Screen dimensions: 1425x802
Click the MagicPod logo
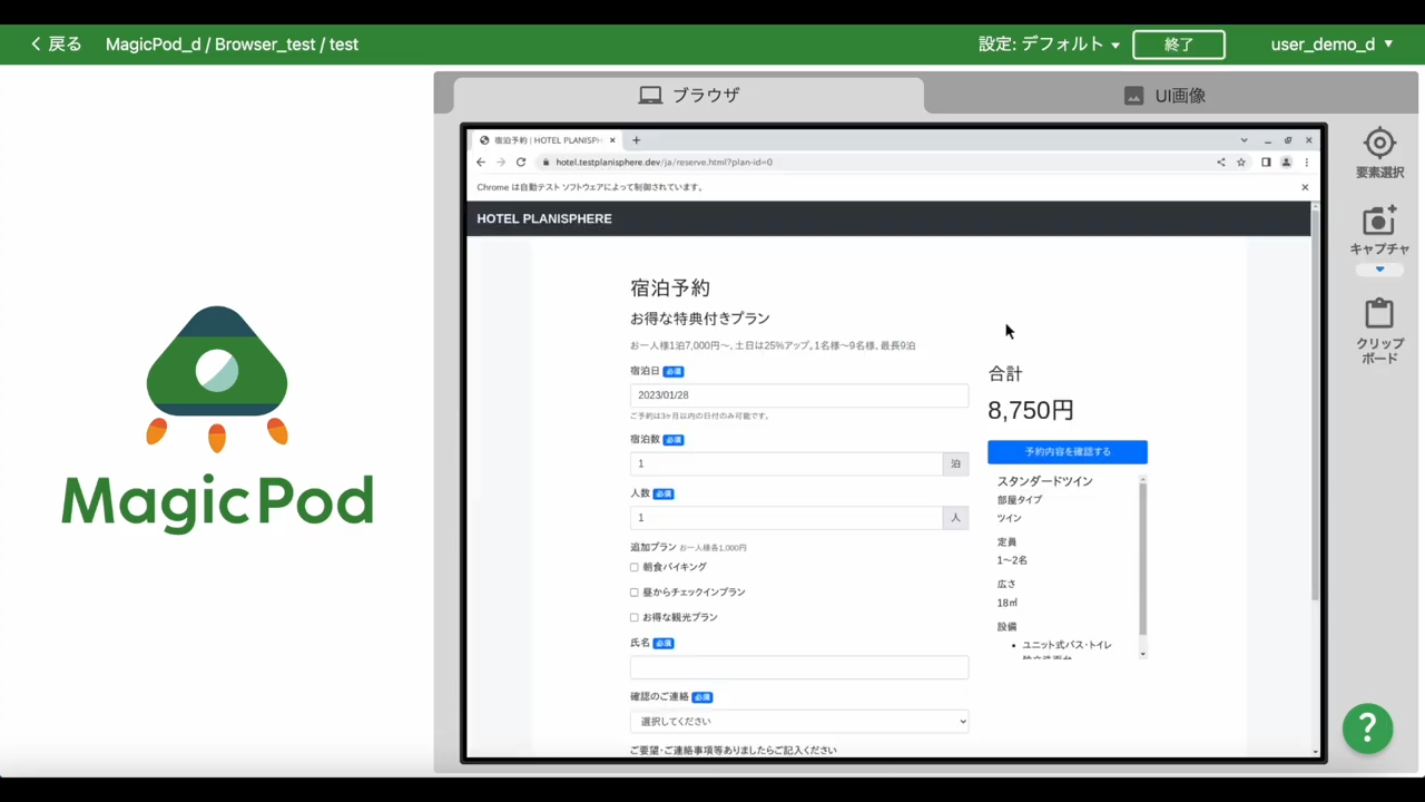[217, 420]
